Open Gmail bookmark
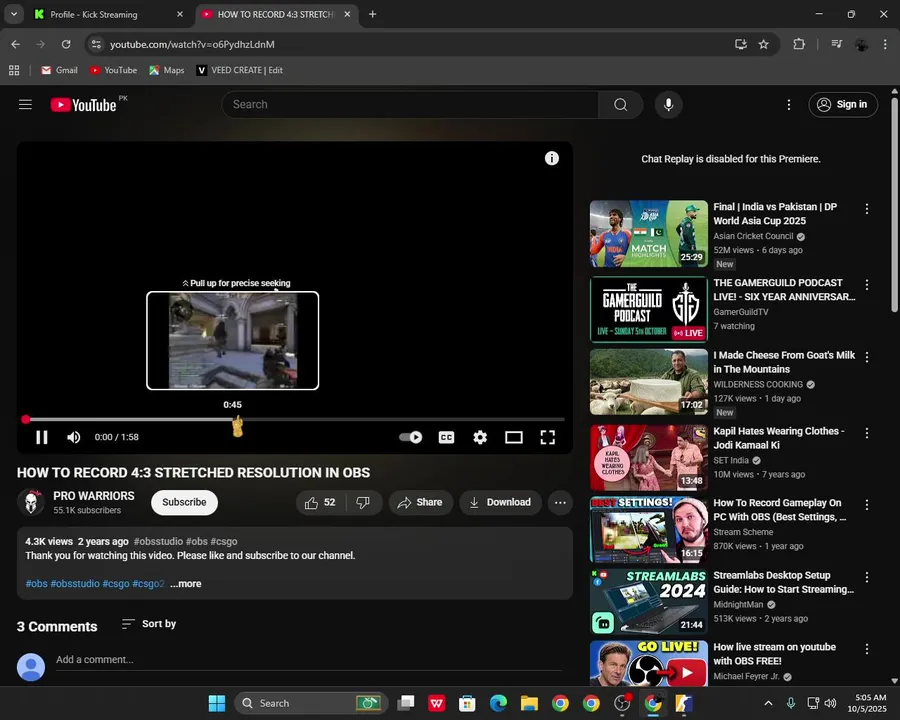This screenshot has width=900, height=720. coord(60,70)
